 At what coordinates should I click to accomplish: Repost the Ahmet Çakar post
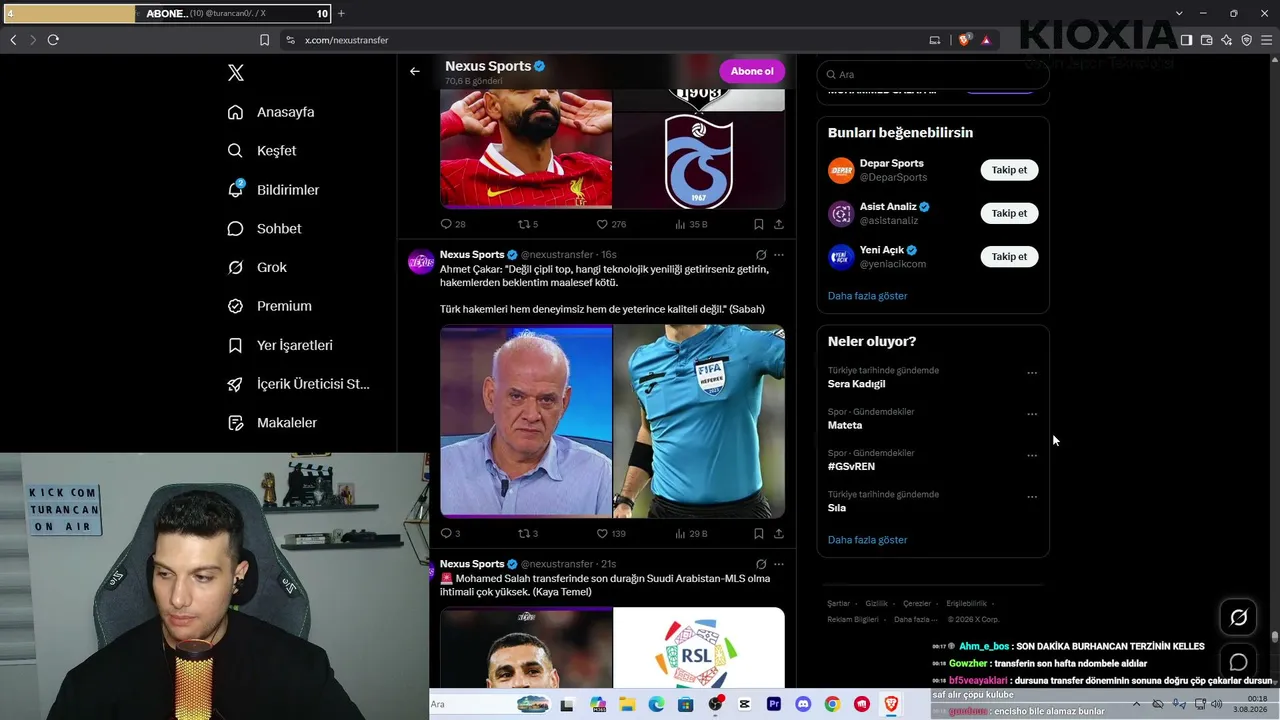click(x=528, y=534)
